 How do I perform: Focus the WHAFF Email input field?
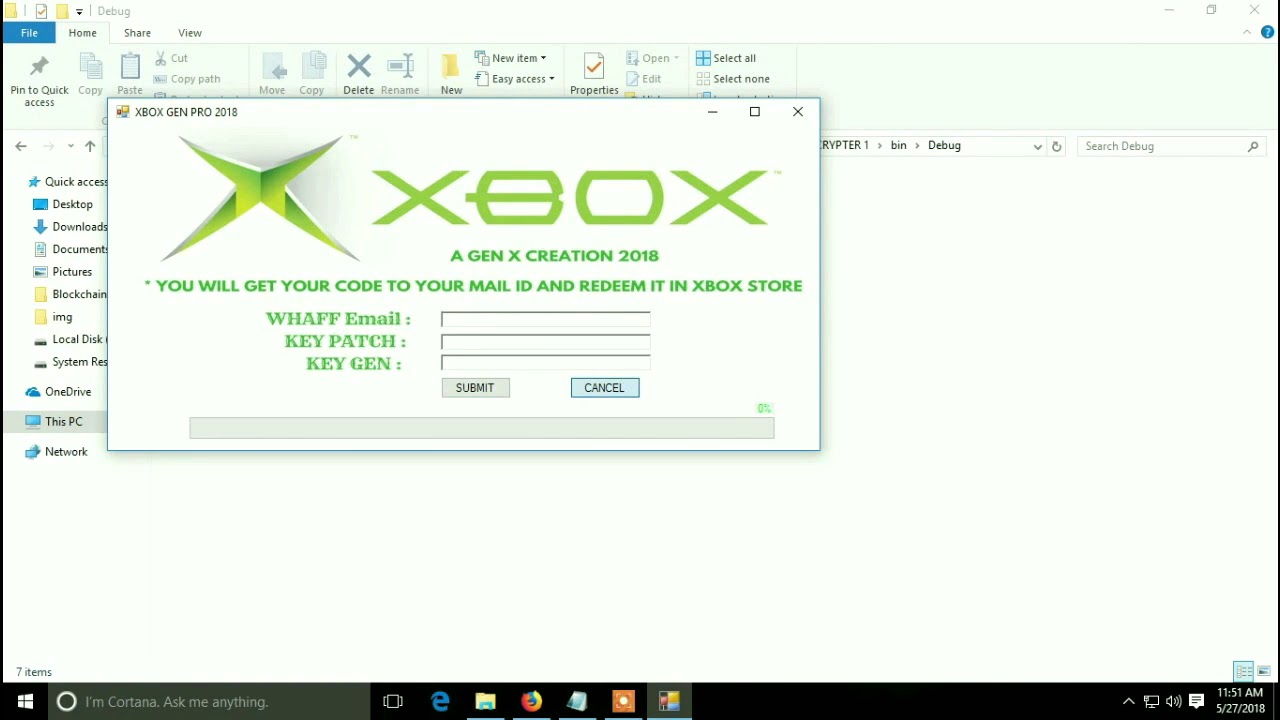coord(546,319)
